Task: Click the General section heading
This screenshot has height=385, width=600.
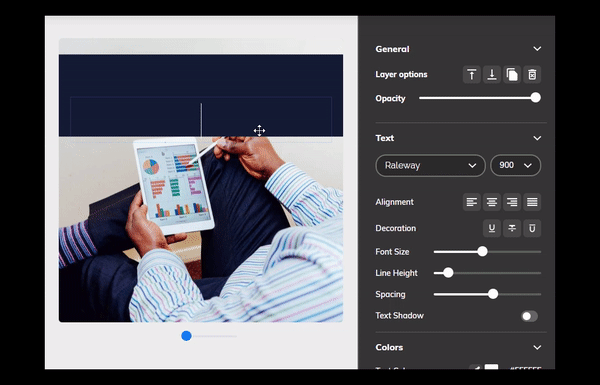Action: point(392,49)
